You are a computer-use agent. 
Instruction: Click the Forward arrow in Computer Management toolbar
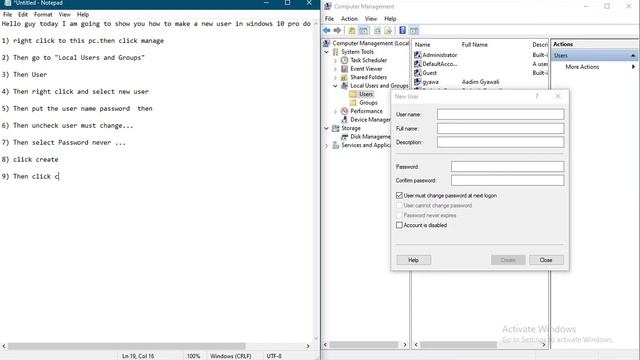(x=337, y=31)
